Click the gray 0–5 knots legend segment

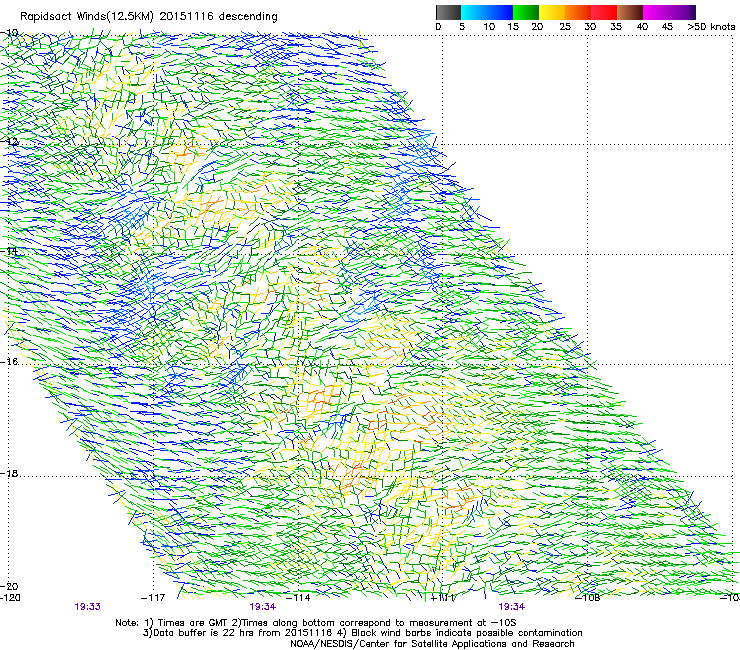[x=448, y=12]
